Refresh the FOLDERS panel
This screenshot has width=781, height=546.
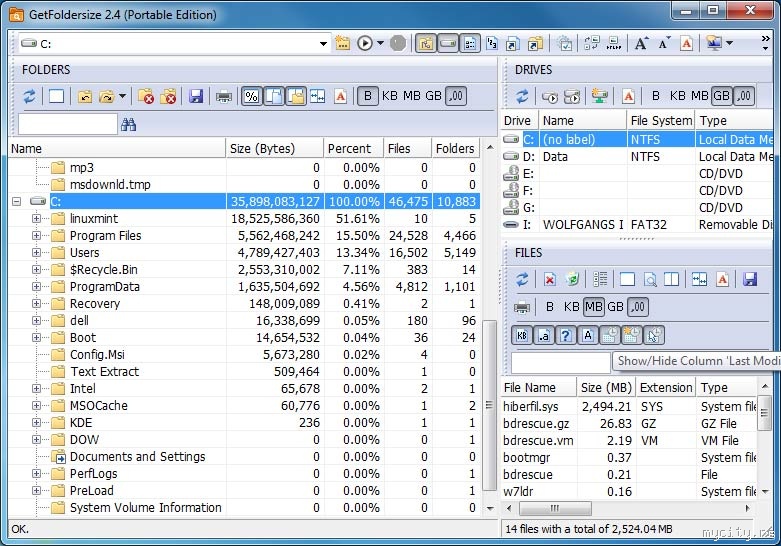point(29,96)
